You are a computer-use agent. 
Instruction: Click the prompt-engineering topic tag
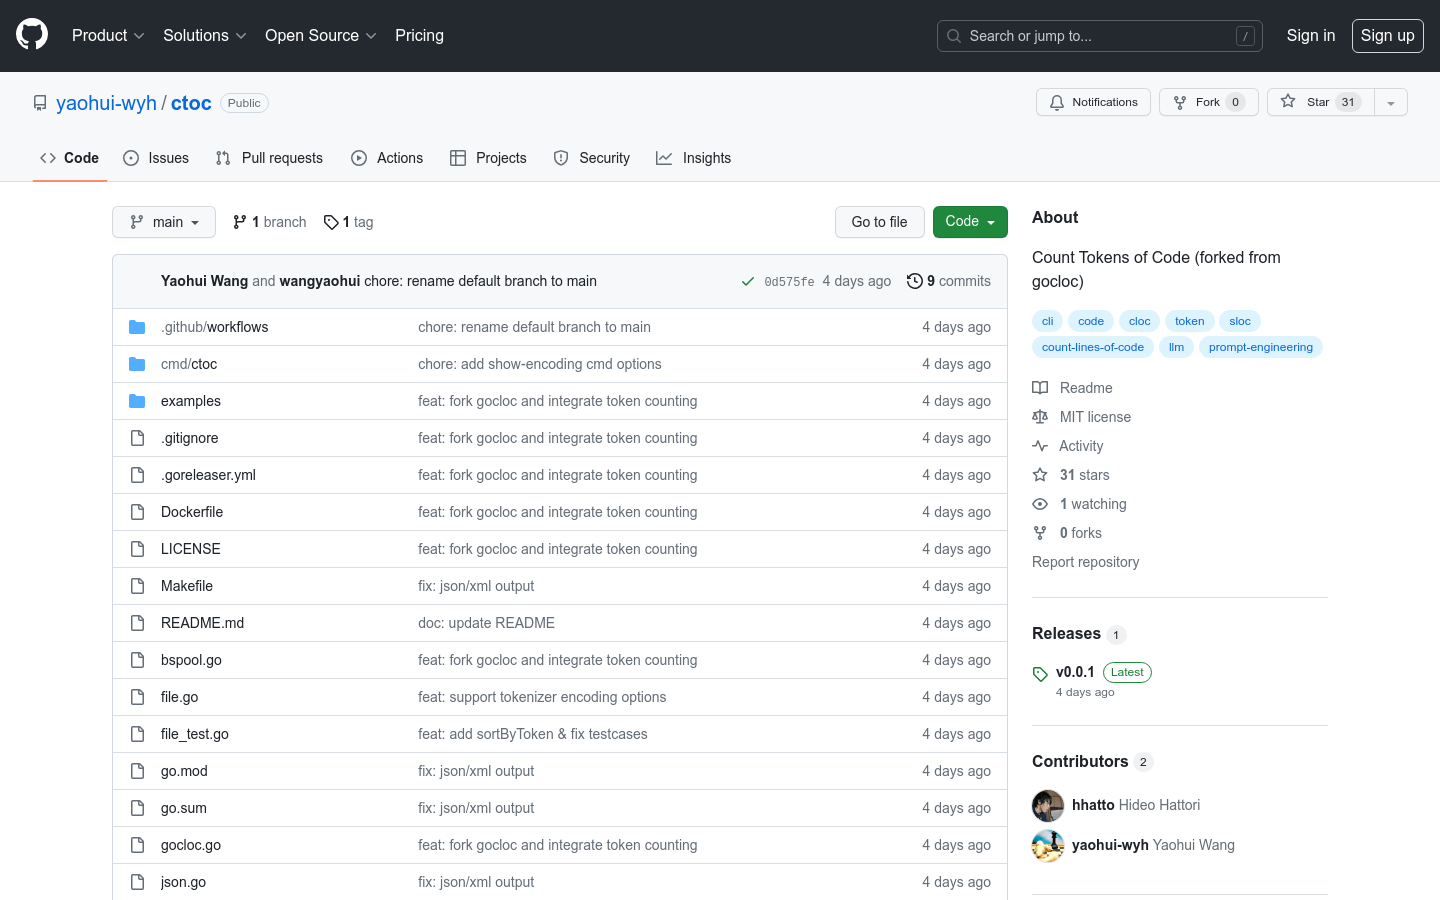click(x=1261, y=347)
